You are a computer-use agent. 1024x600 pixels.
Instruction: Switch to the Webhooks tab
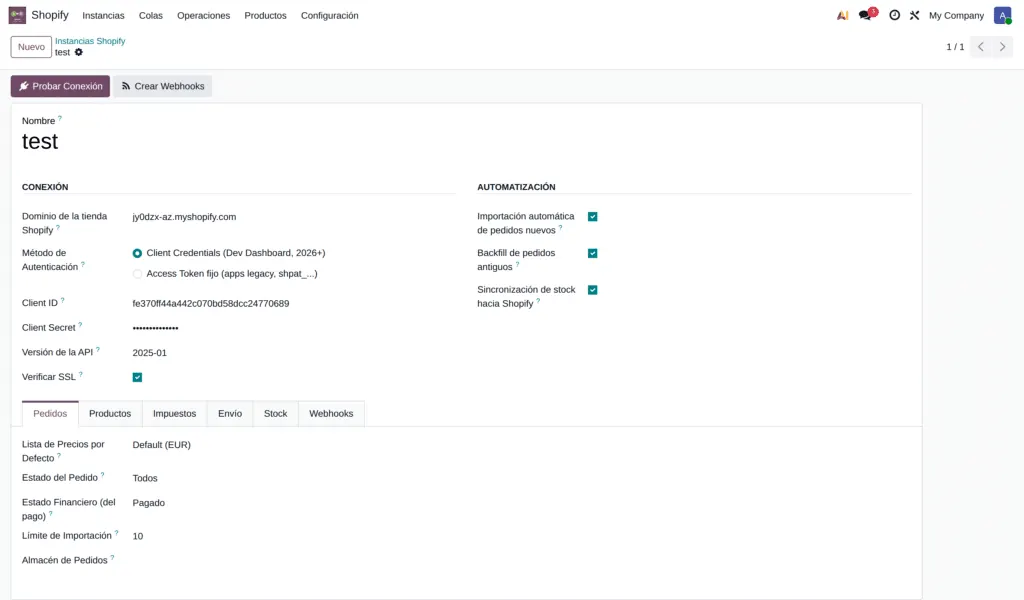point(331,413)
